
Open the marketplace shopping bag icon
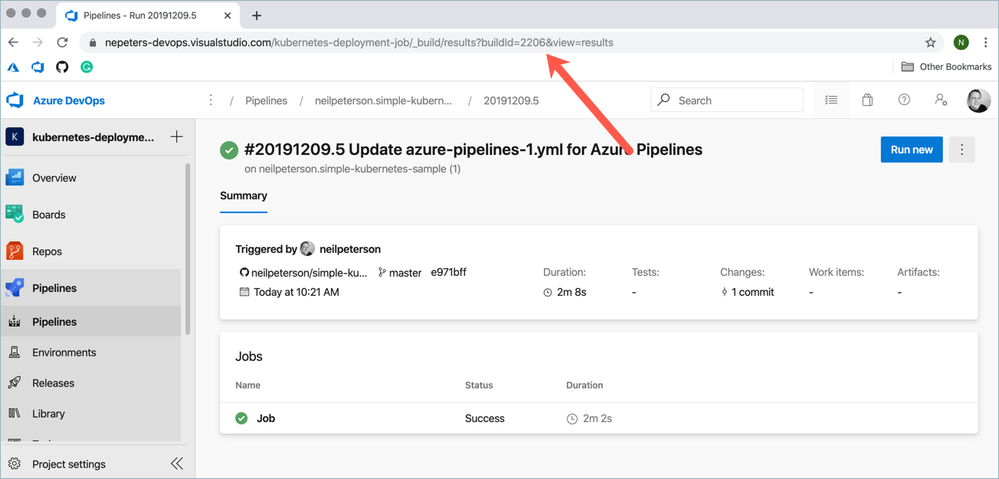pyautogui.click(x=867, y=100)
